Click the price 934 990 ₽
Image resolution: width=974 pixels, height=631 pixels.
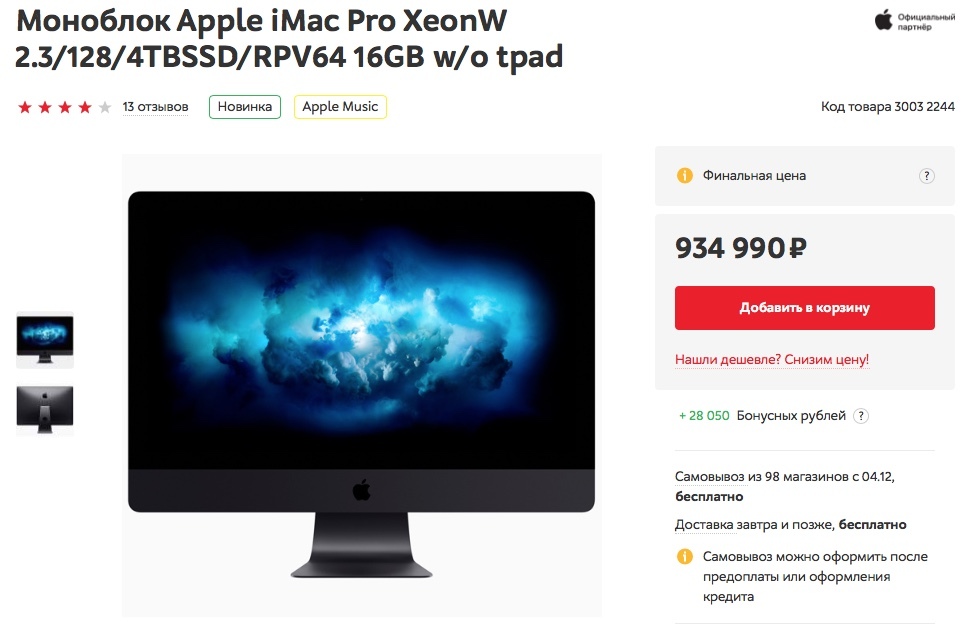[x=740, y=248]
